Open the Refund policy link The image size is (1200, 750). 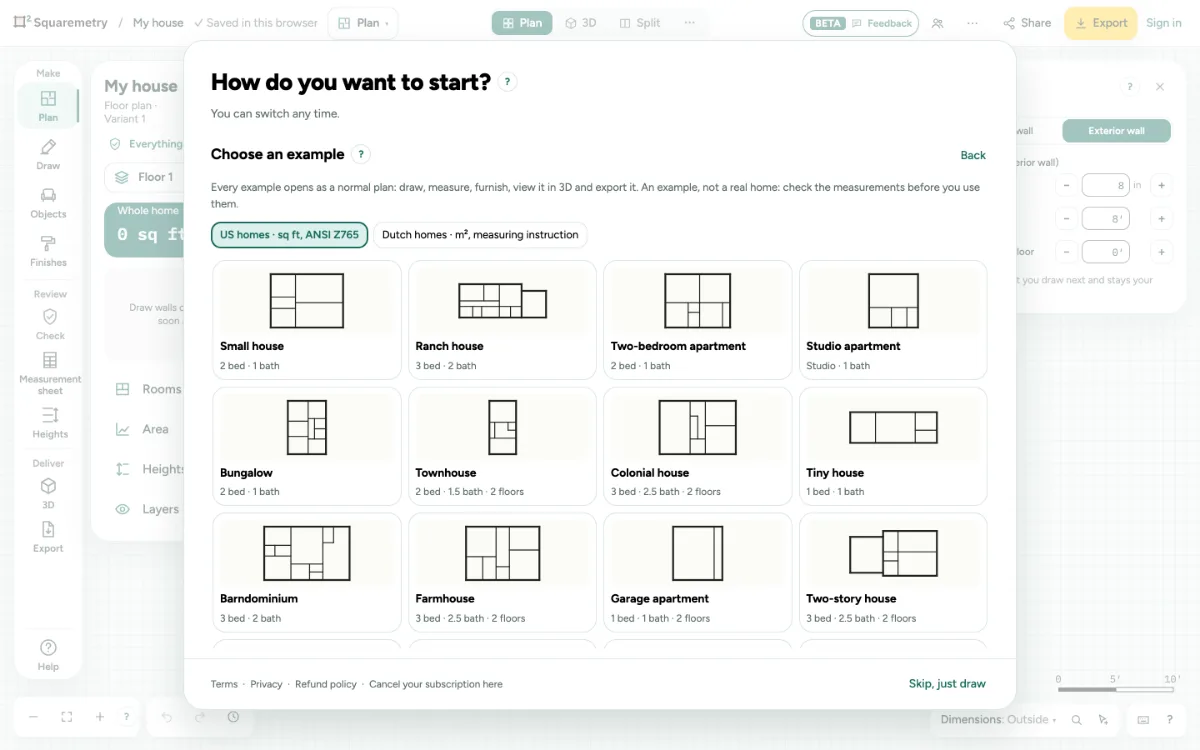(326, 684)
